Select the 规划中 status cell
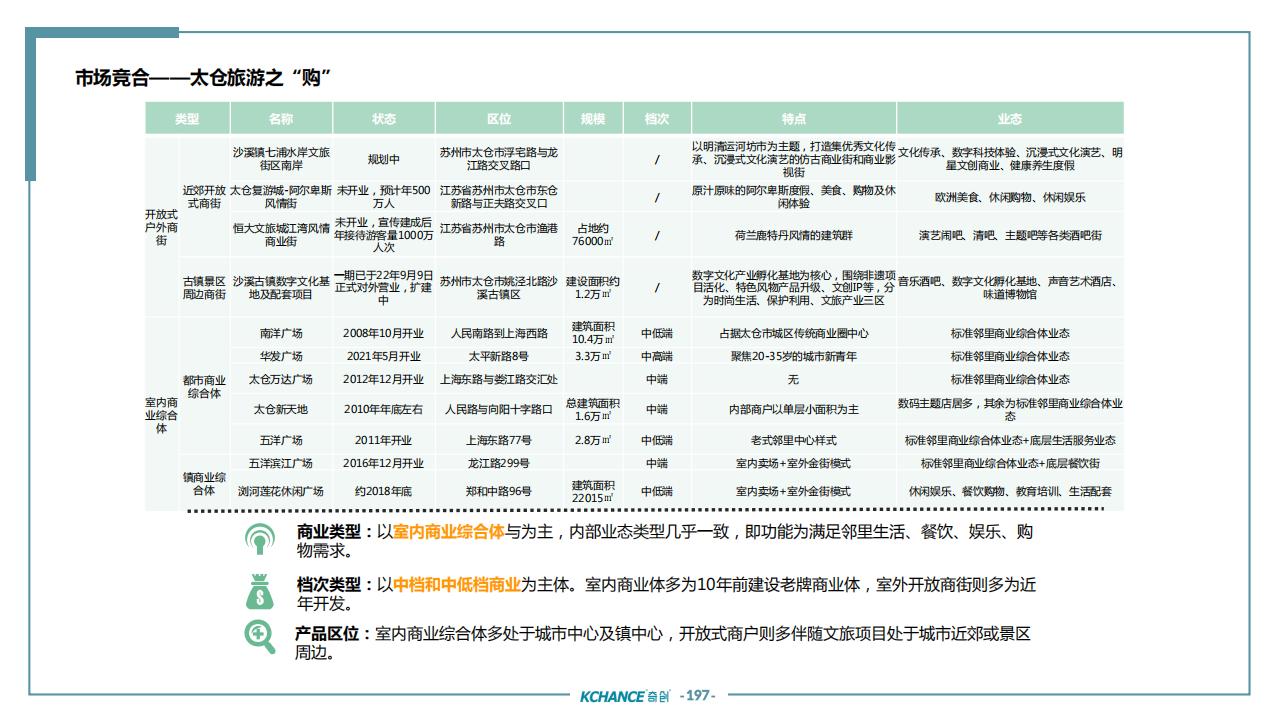This screenshot has height=720, width=1280. (x=384, y=158)
